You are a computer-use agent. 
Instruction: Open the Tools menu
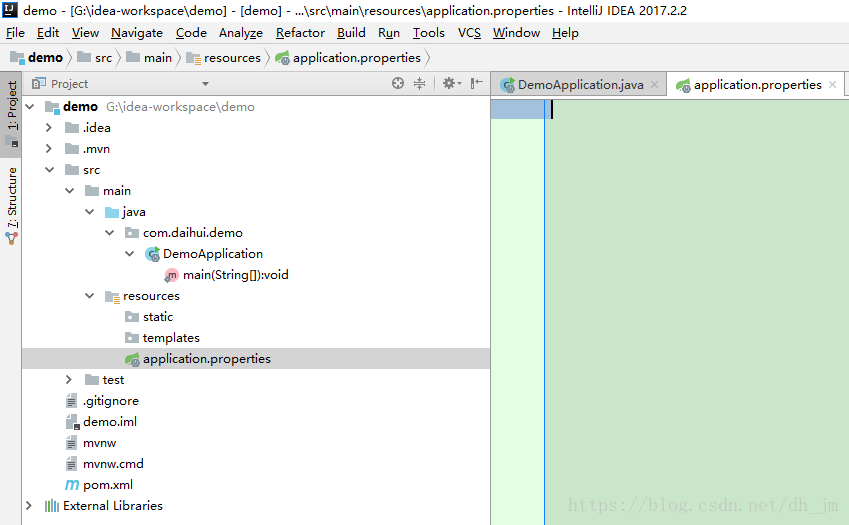(428, 33)
